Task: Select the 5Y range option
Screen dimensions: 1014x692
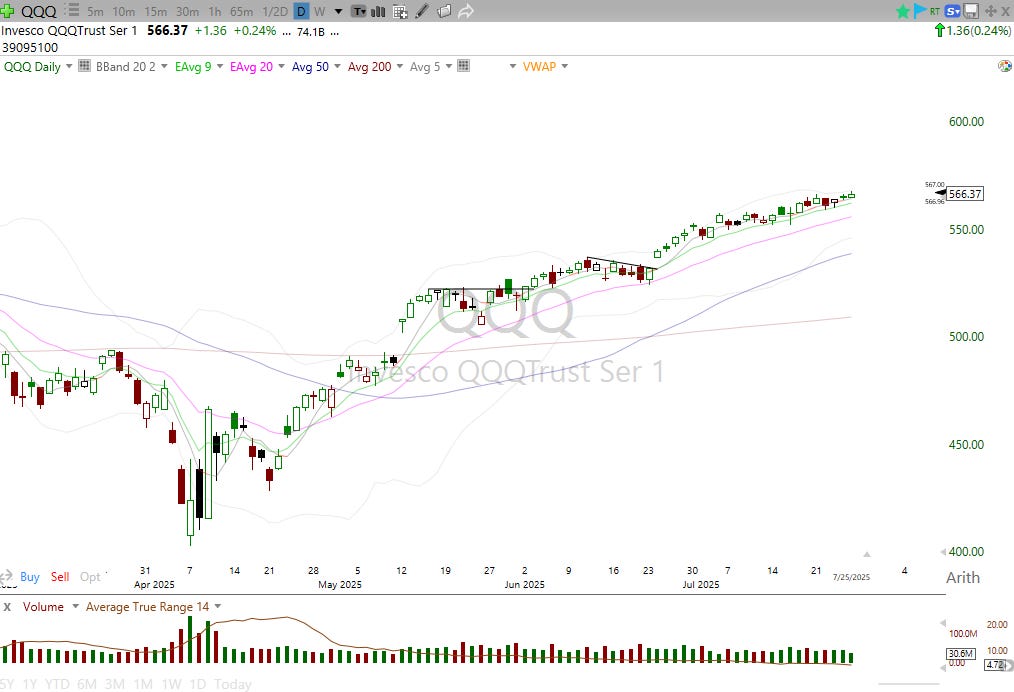Action: 6,684
